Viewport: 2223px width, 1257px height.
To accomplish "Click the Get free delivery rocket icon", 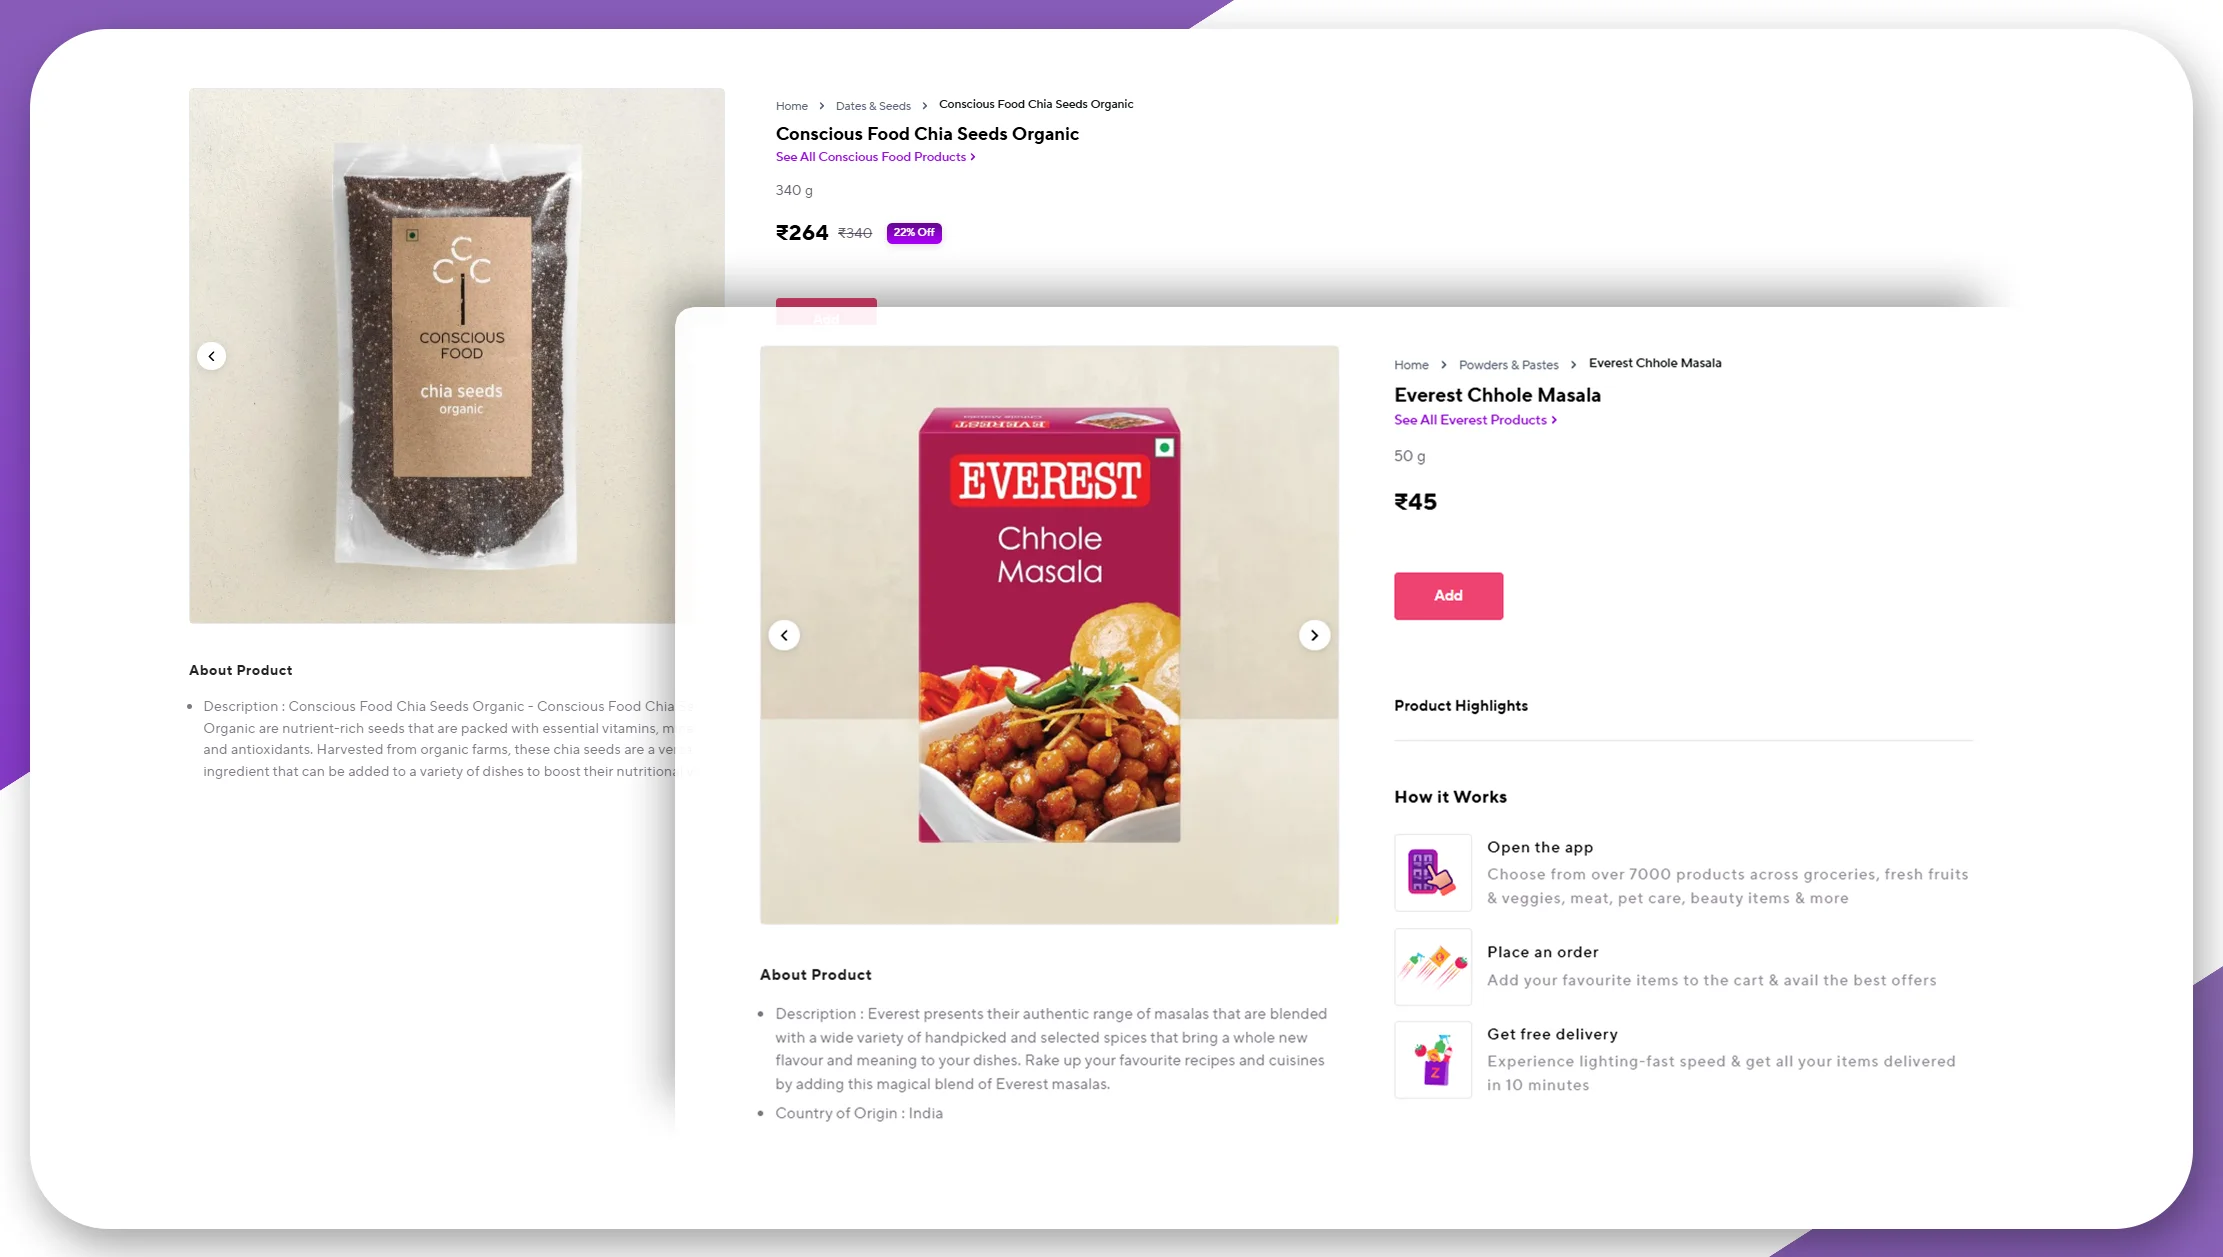I will click(1432, 1057).
